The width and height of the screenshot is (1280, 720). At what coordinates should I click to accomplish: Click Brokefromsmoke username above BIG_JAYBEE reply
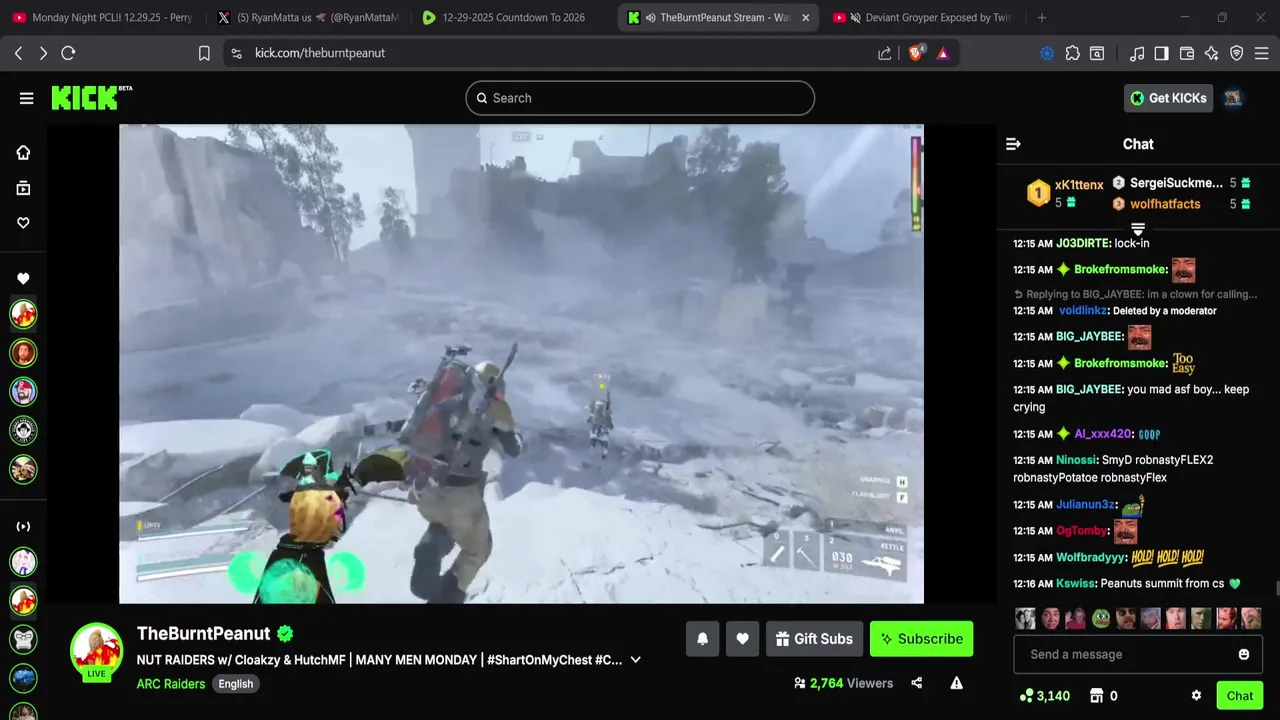click(1120, 269)
